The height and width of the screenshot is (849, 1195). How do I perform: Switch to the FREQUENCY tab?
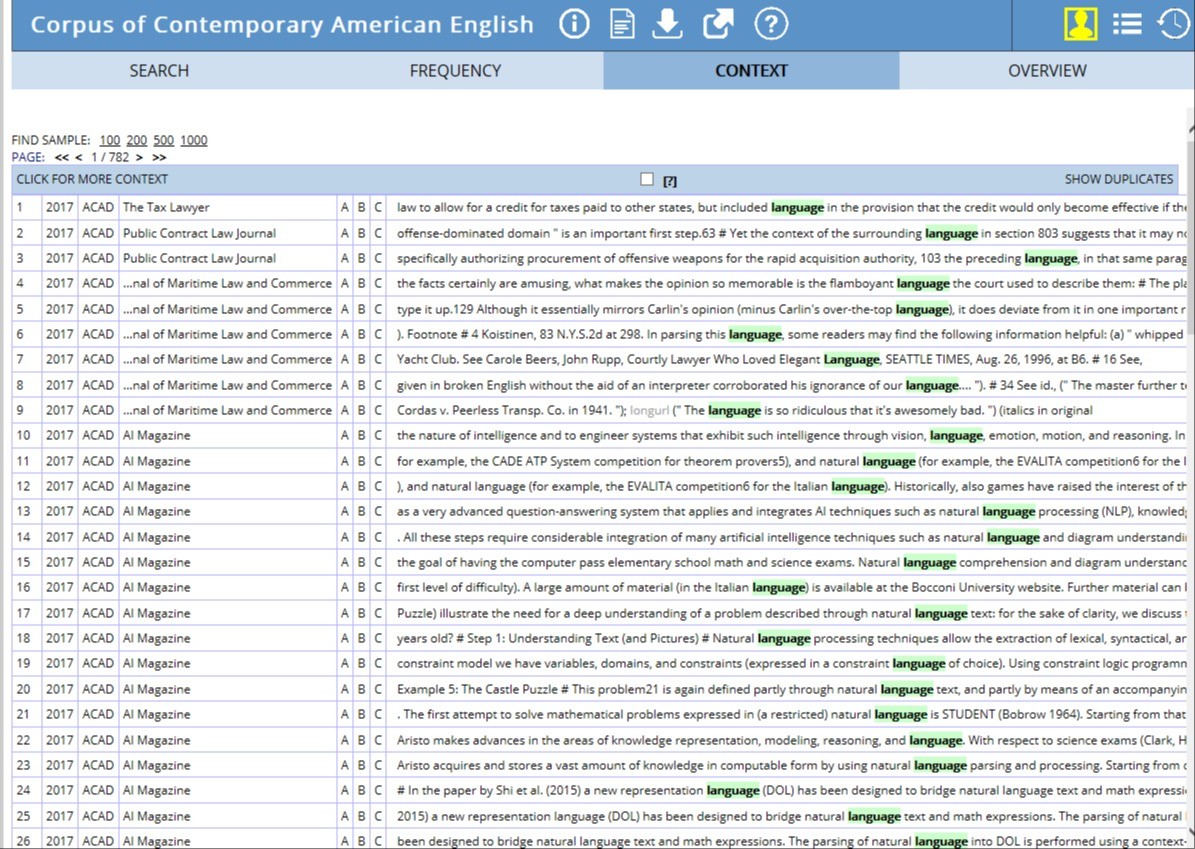(455, 70)
